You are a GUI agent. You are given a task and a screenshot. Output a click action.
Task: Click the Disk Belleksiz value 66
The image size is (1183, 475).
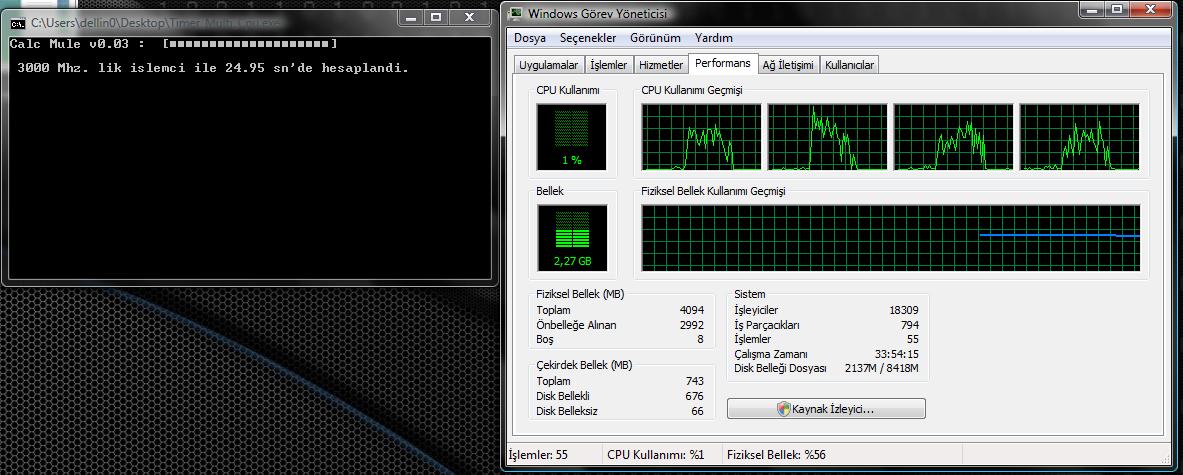pyautogui.click(x=697, y=411)
